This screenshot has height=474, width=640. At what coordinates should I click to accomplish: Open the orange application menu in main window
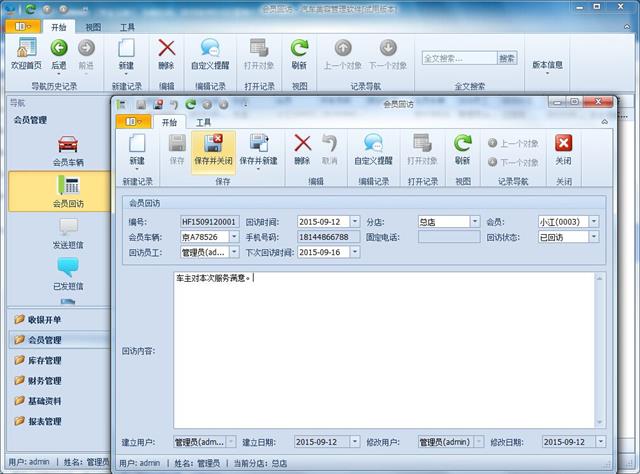(23, 27)
